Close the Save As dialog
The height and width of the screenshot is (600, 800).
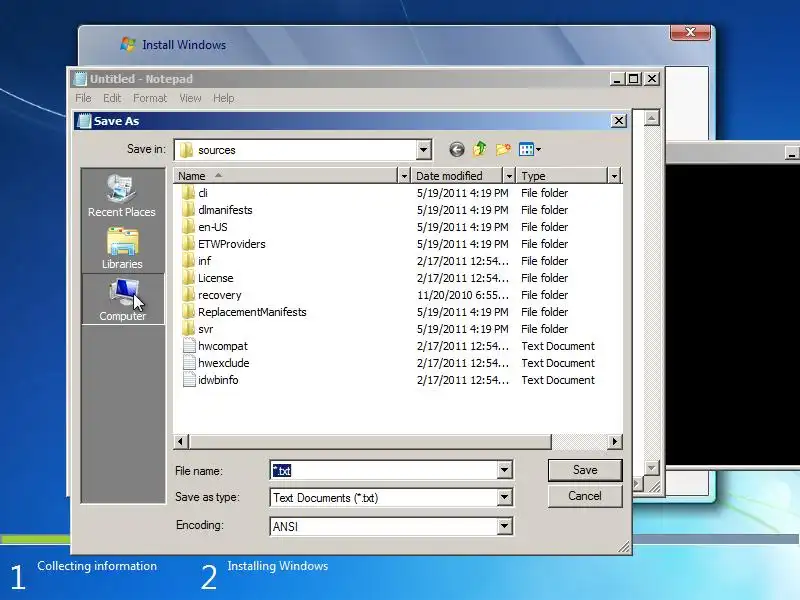pos(618,121)
